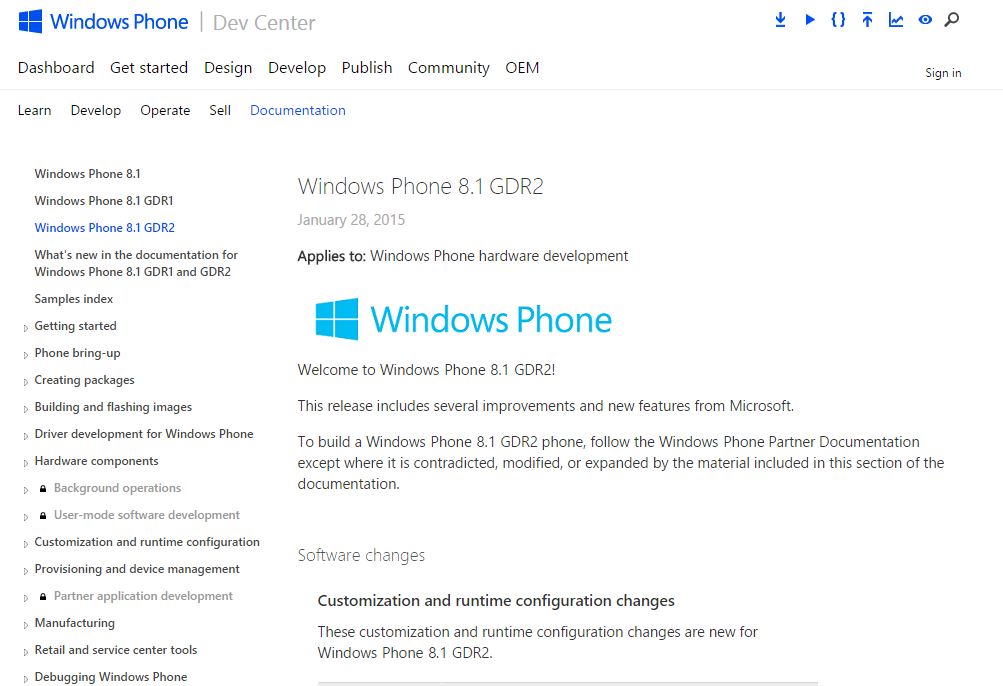Click the lock icon beside User-mode software development
Screen dimensions: 1003x686
(x=43, y=516)
